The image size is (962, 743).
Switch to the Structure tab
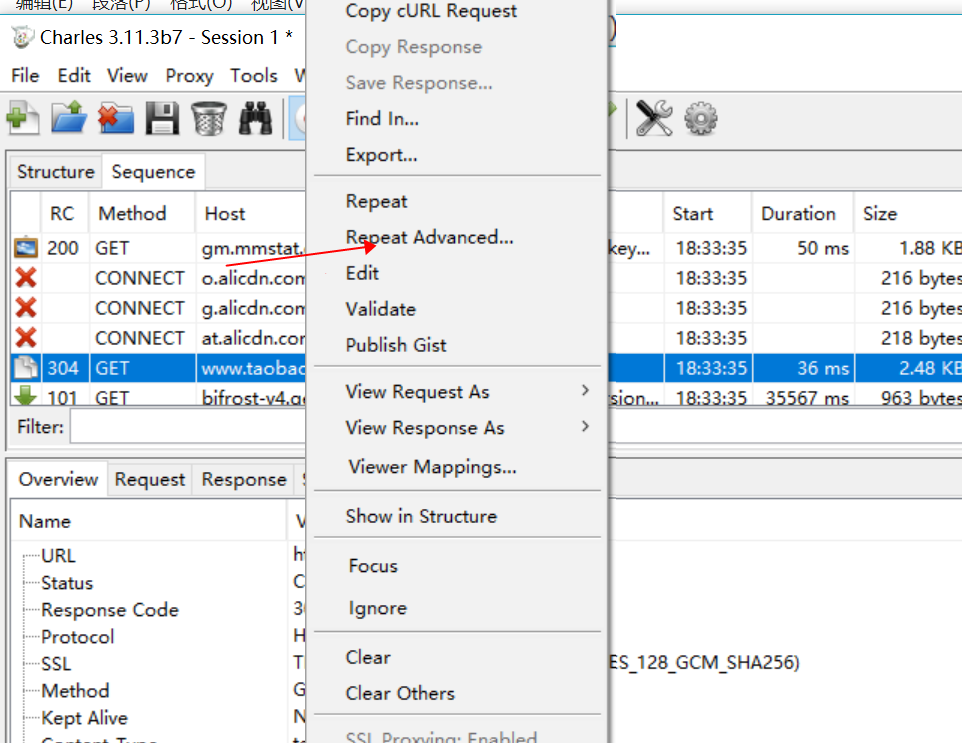[56, 172]
